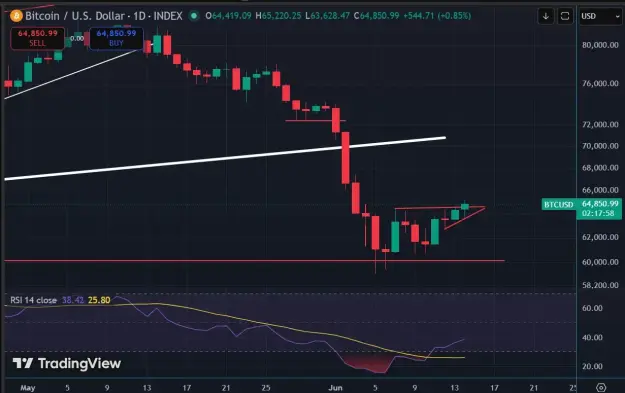The width and height of the screenshot is (625, 393).
Task: Click the blue BUY 64,850.99 button
Action: click(116, 38)
